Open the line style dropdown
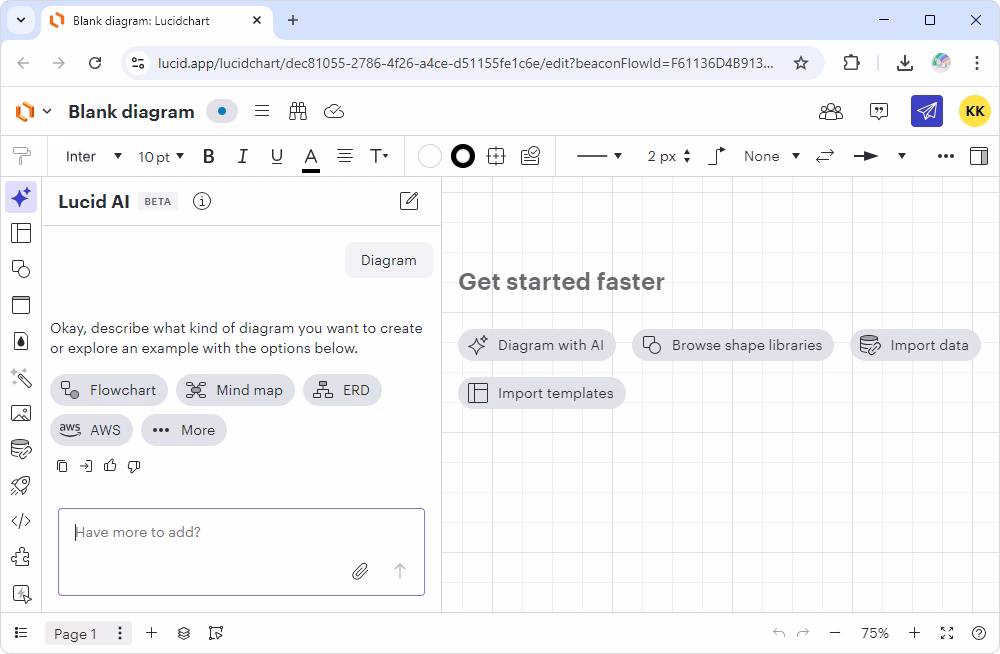This screenshot has width=1000, height=654. 598,156
